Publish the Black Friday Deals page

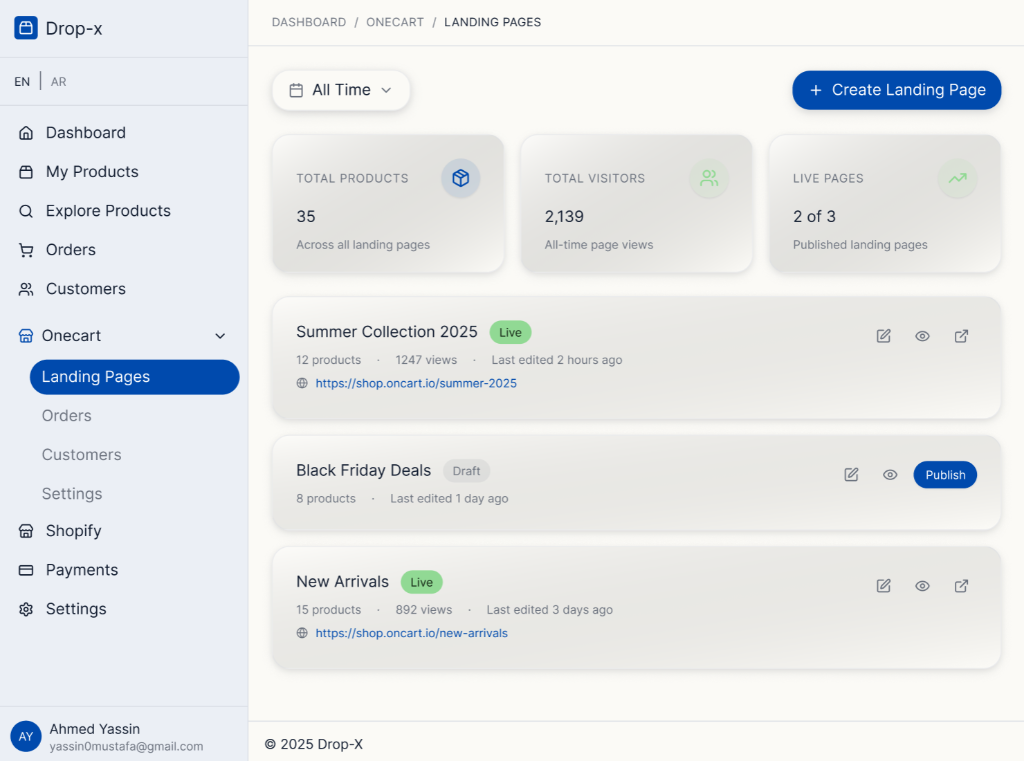[944, 475]
